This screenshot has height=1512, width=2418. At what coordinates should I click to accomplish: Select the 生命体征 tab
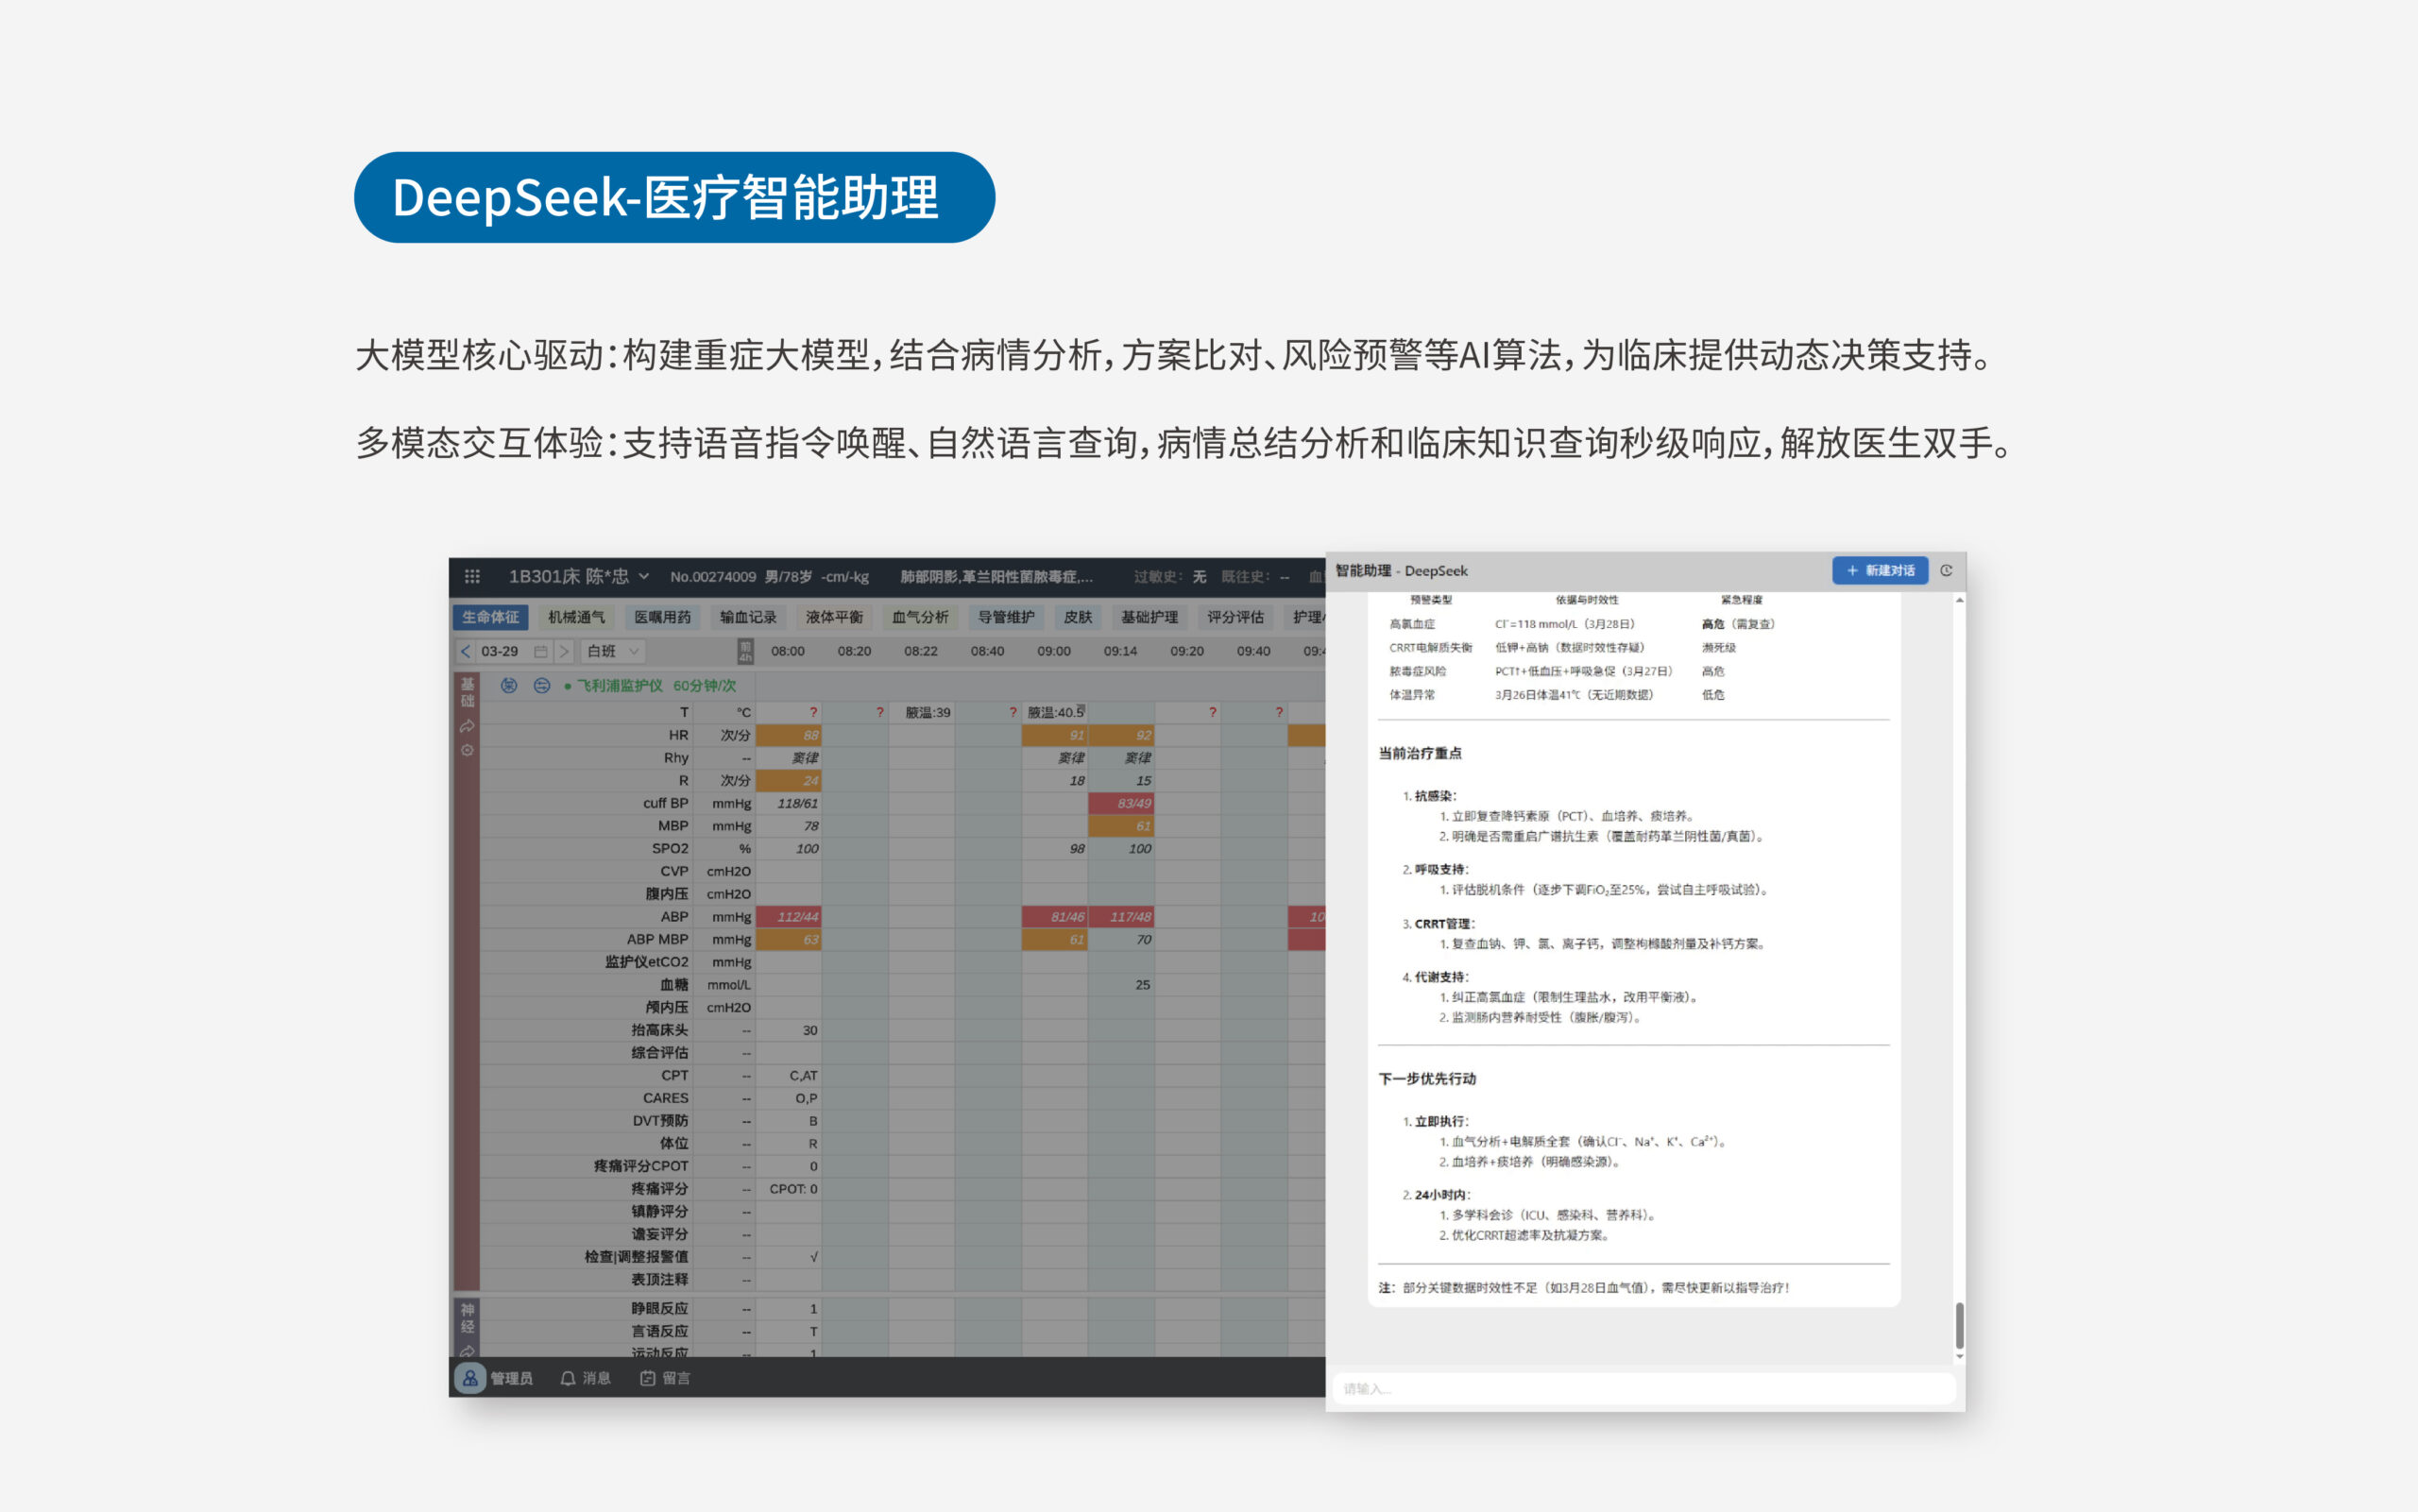[490, 617]
